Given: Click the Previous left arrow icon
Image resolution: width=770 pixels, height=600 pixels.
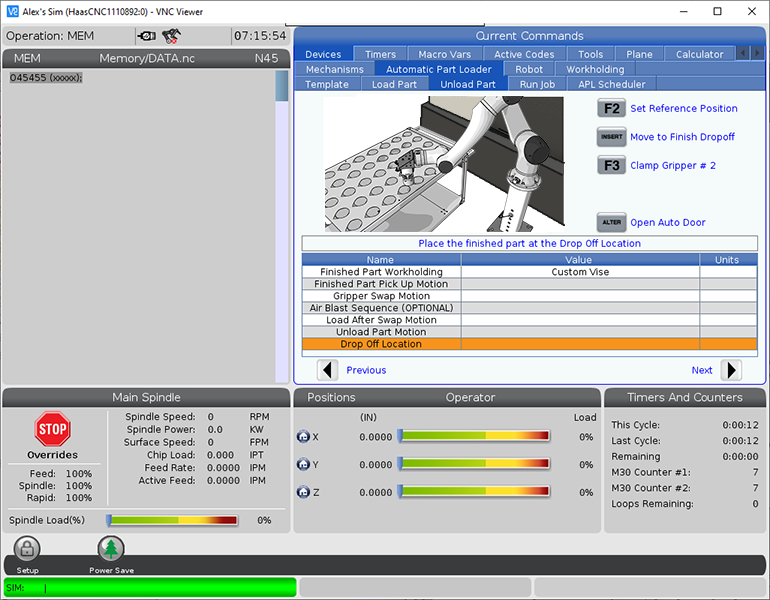Looking at the screenshot, I should coord(328,370).
